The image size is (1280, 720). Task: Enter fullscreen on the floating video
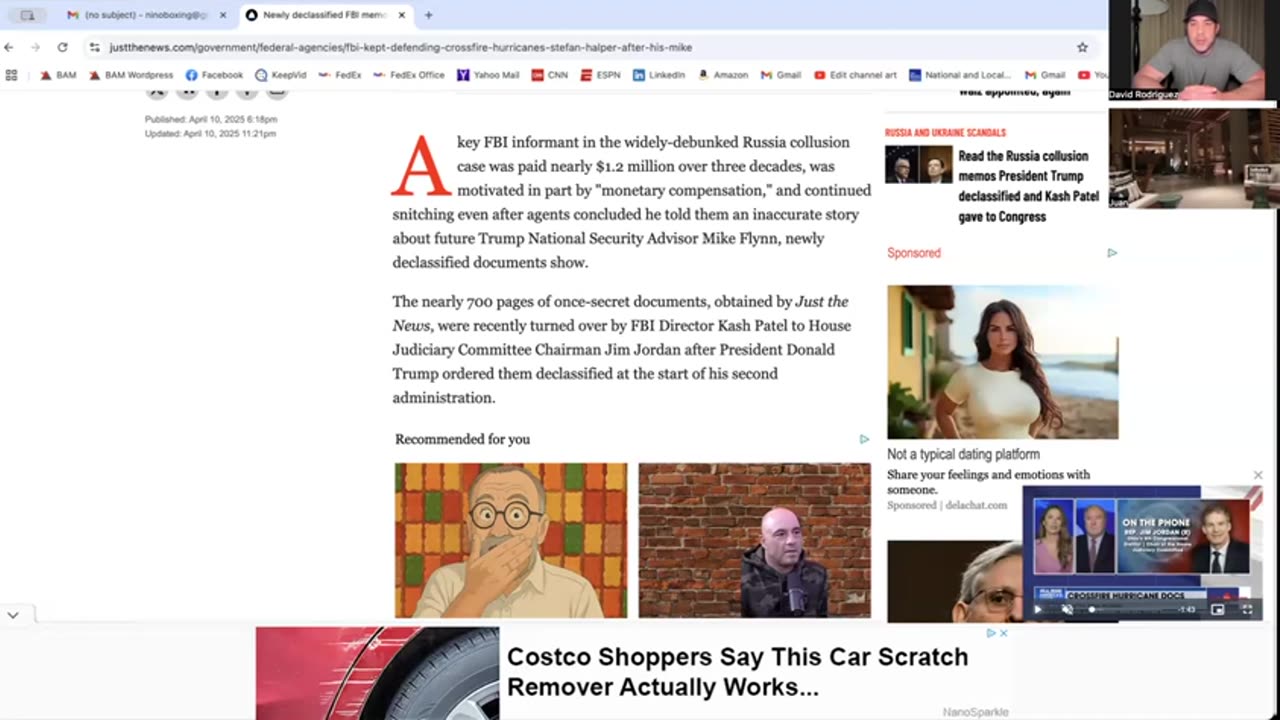point(1247,609)
